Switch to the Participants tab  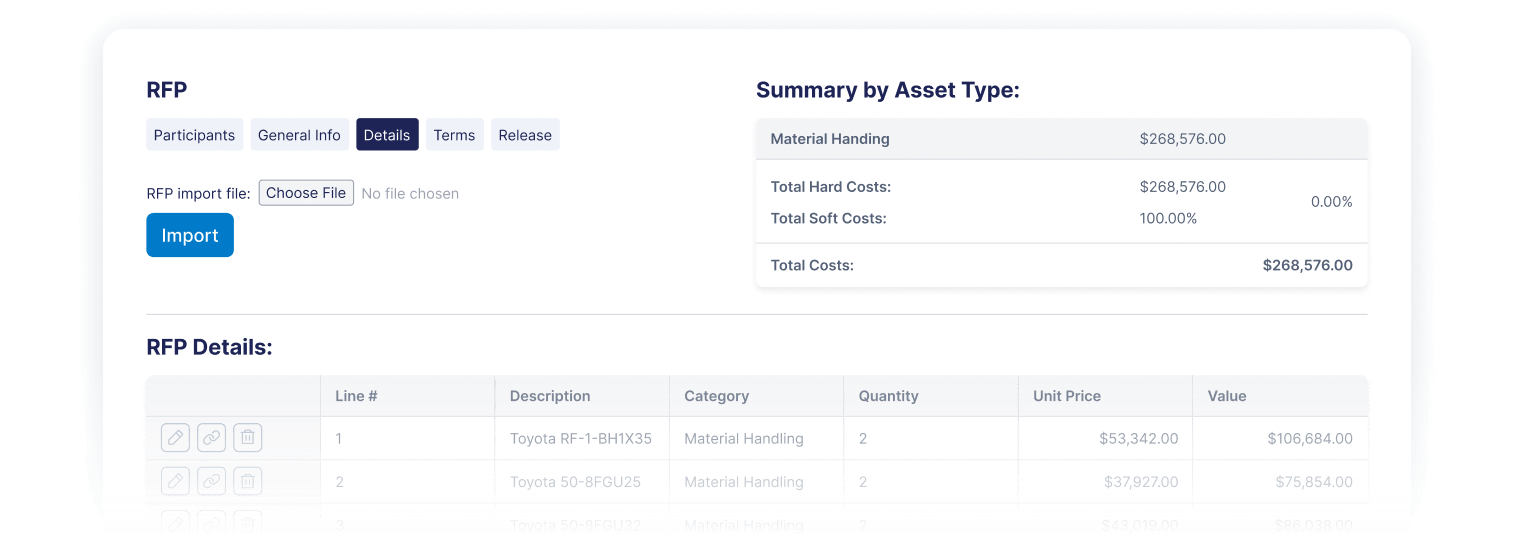194,135
